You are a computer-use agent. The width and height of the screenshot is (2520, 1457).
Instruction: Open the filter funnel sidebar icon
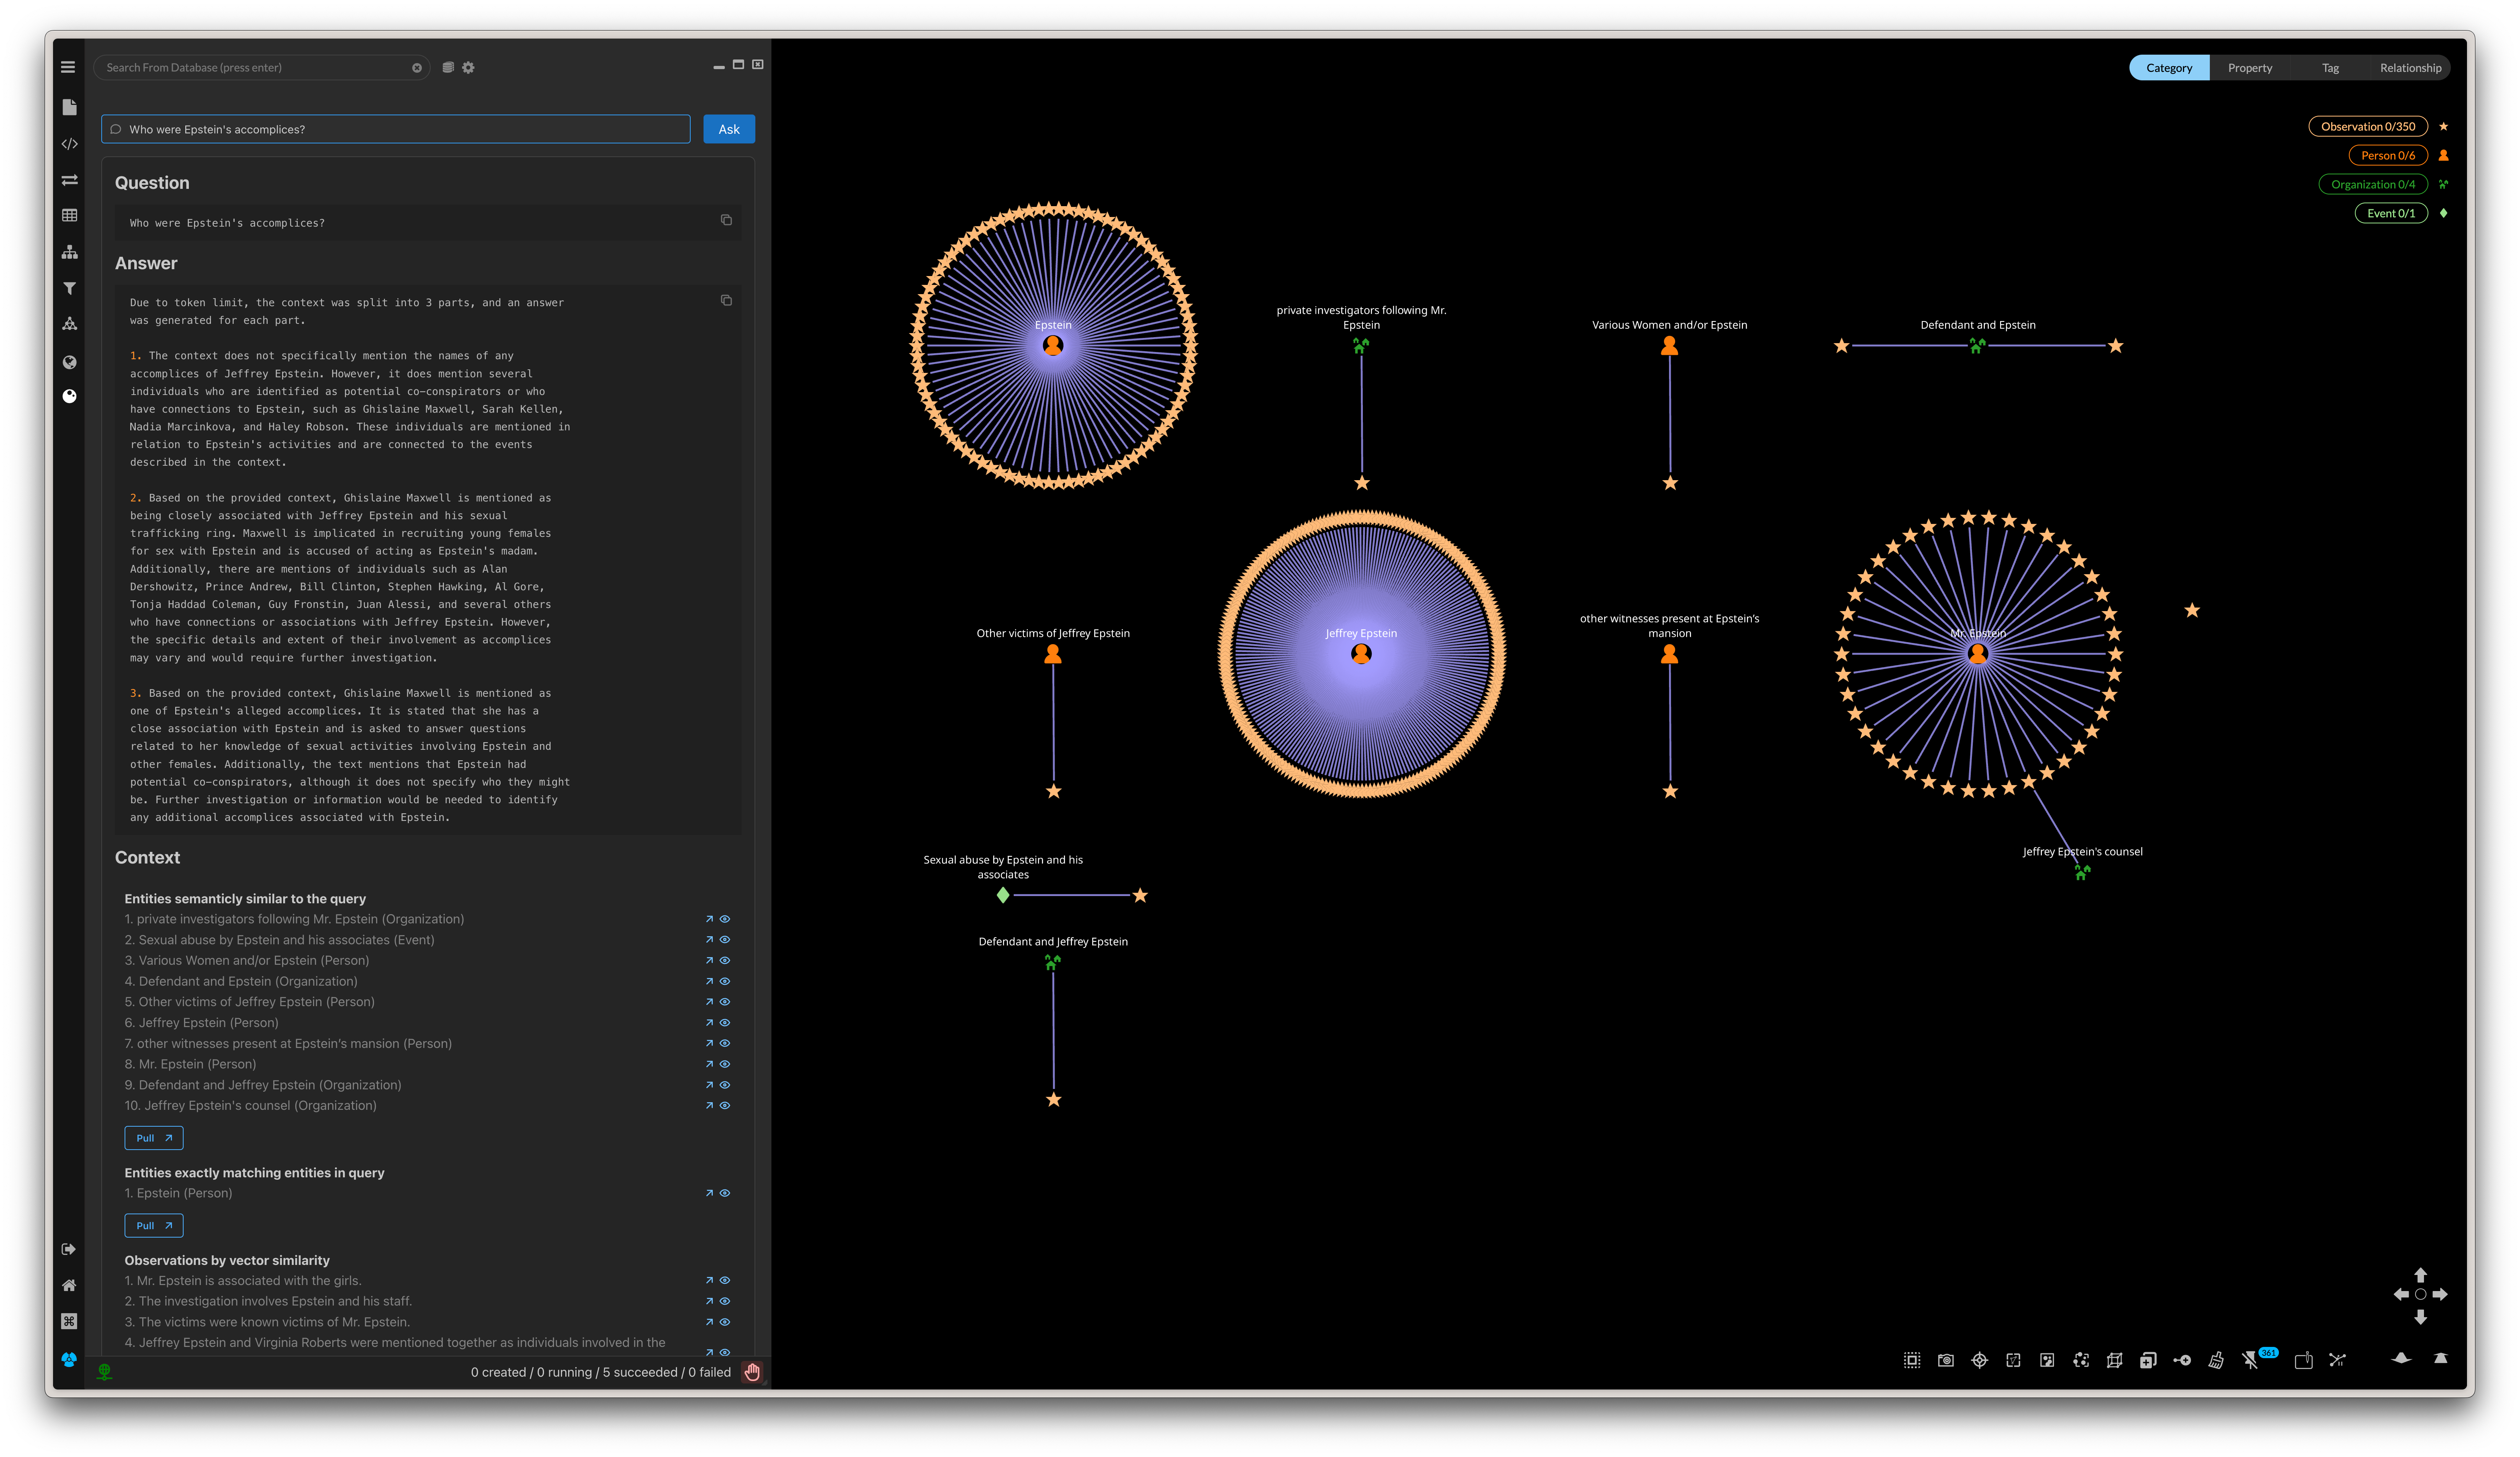coord(69,288)
